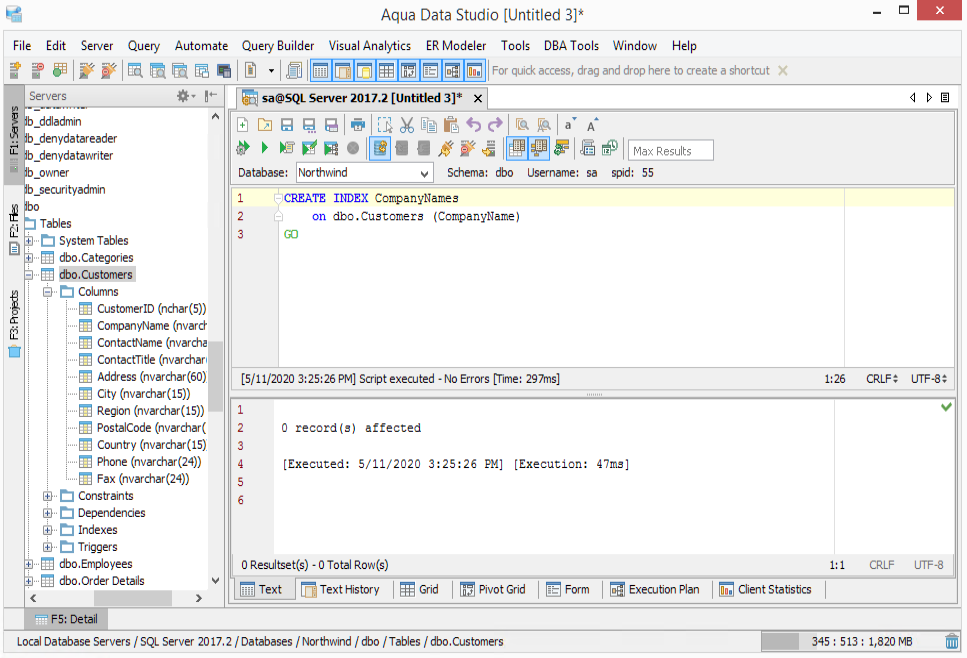967x658 pixels.
Task: Expand the dbo.Categories tree node
Action: (x=29, y=258)
